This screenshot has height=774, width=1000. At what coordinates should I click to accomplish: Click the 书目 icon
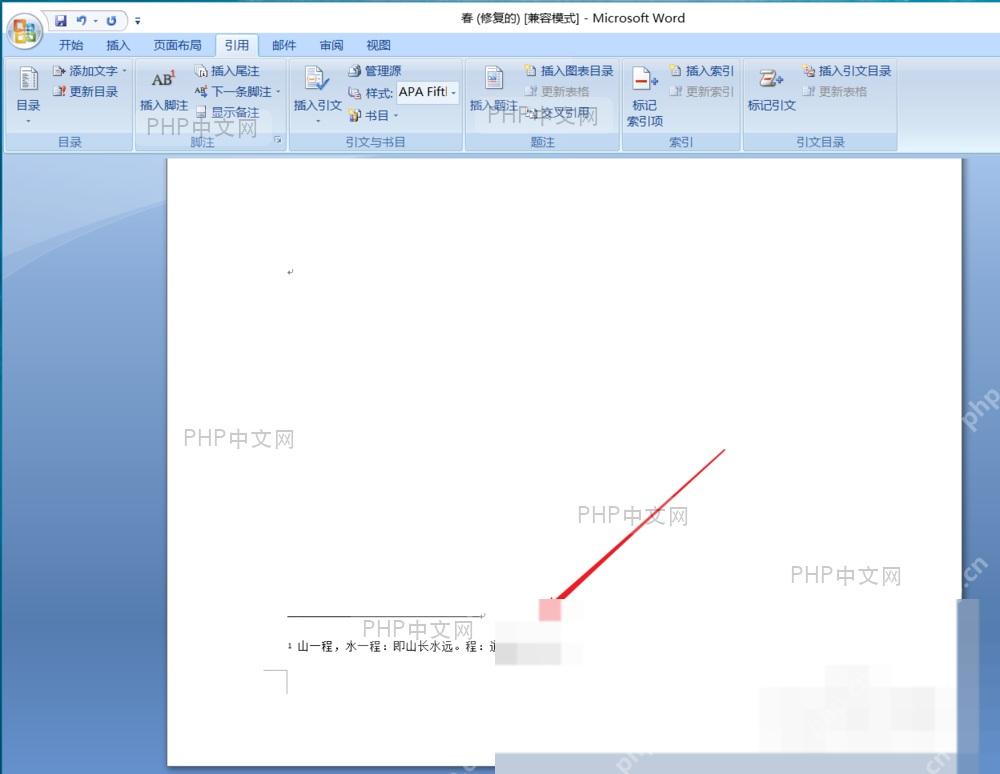tap(355, 115)
